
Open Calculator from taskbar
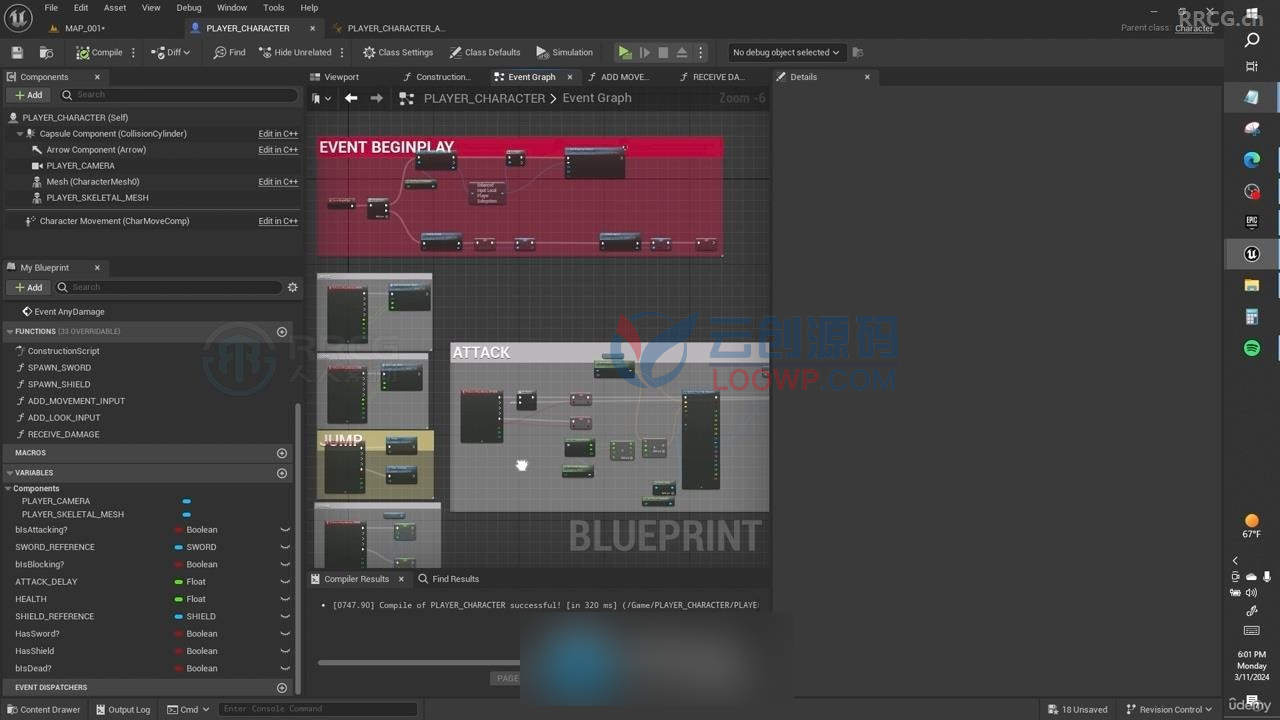1252,317
